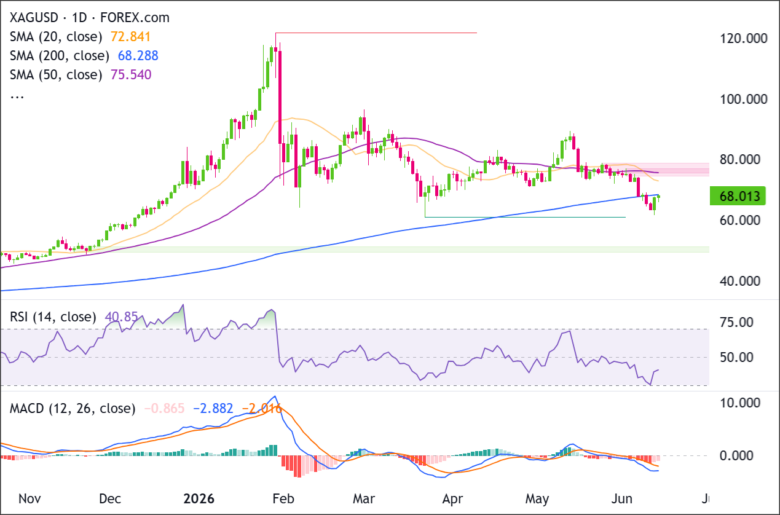780x515 pixels.
Task: Select the MACD (12, 26, close) legend
Action: tap(73, 409)
